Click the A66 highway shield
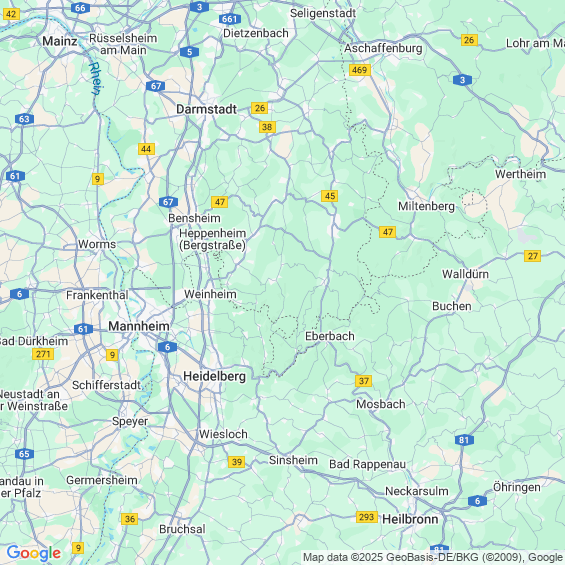The width and height of the screenshot is (565, 565). [80, 8]
